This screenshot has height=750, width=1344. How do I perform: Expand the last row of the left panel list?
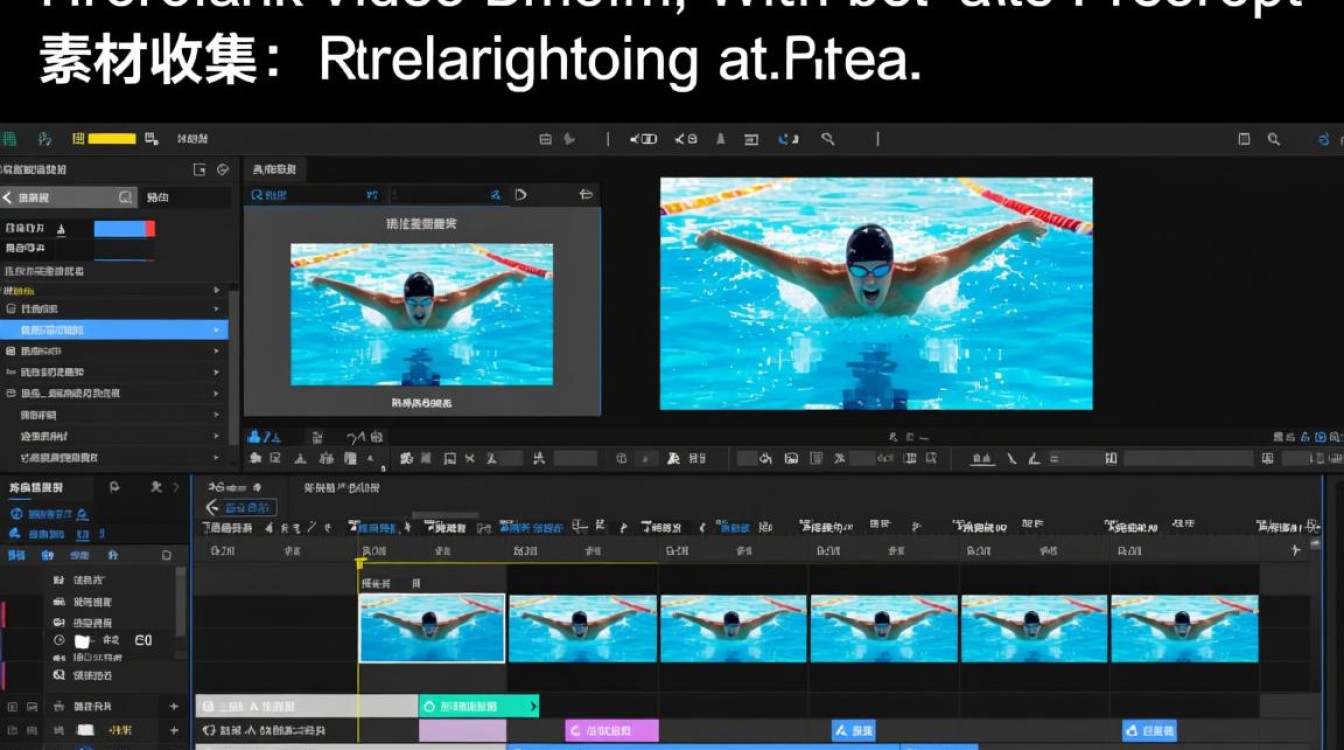click(216, 457)
